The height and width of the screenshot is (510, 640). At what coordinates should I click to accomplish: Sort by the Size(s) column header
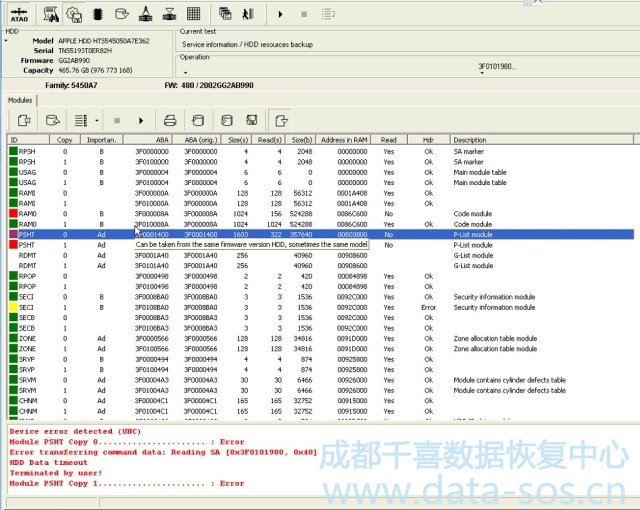coord(236,140)
